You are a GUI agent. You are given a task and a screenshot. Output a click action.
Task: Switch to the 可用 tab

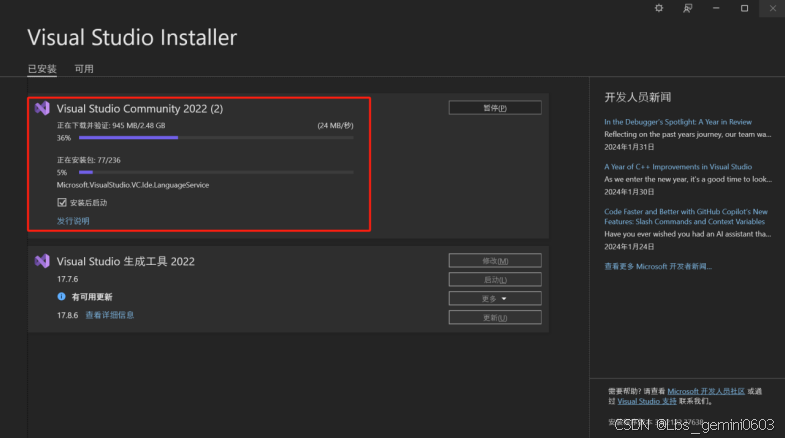[x=84, y=69]
